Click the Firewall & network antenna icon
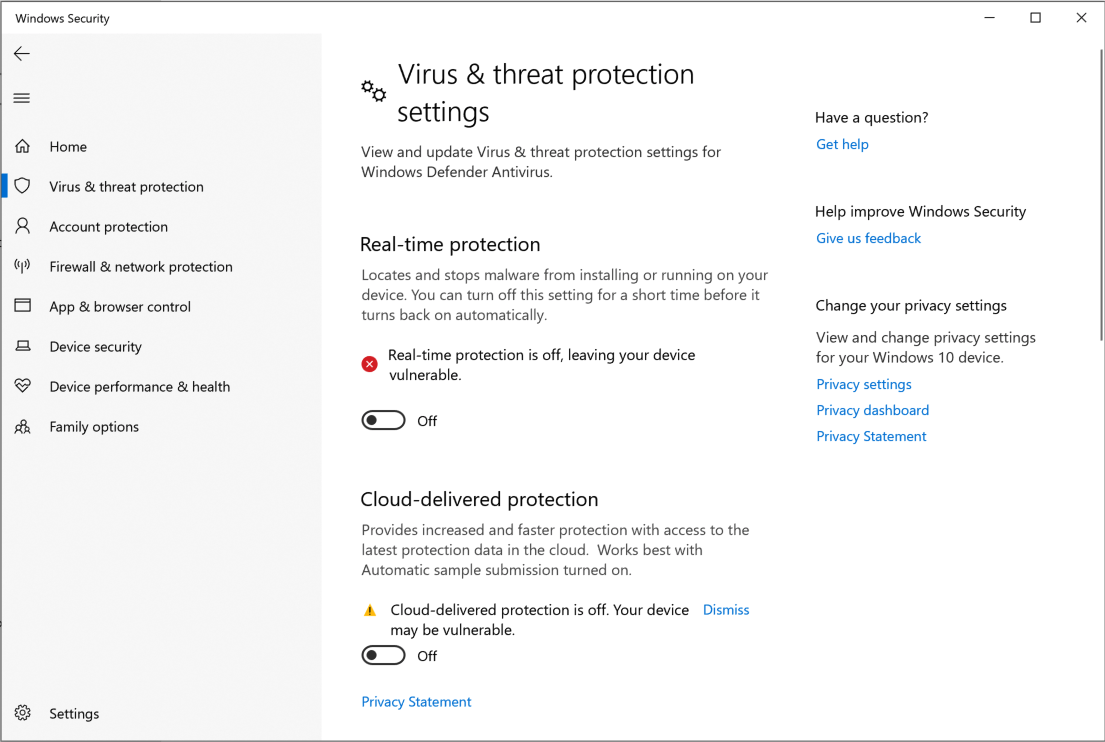This screenshot has height=742, width=1105. (22, 267)
